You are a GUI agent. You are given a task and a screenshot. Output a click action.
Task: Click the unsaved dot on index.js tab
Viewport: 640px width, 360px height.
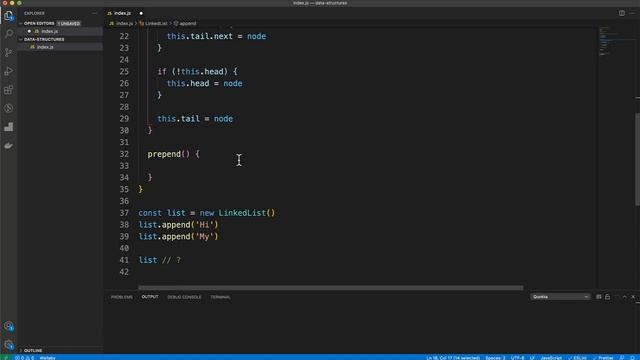point(141,13)
